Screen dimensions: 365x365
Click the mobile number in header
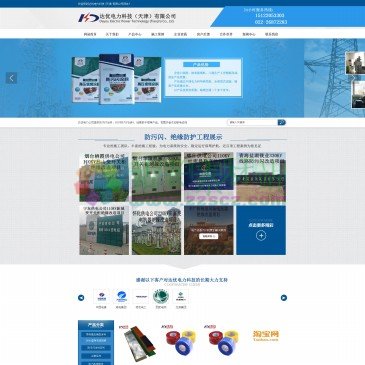(x=270, y=15)
